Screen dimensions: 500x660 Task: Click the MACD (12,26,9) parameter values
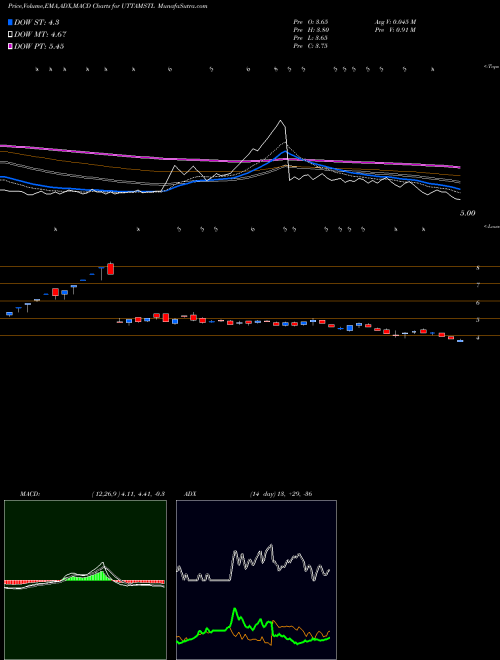click(x=128, y=494)
